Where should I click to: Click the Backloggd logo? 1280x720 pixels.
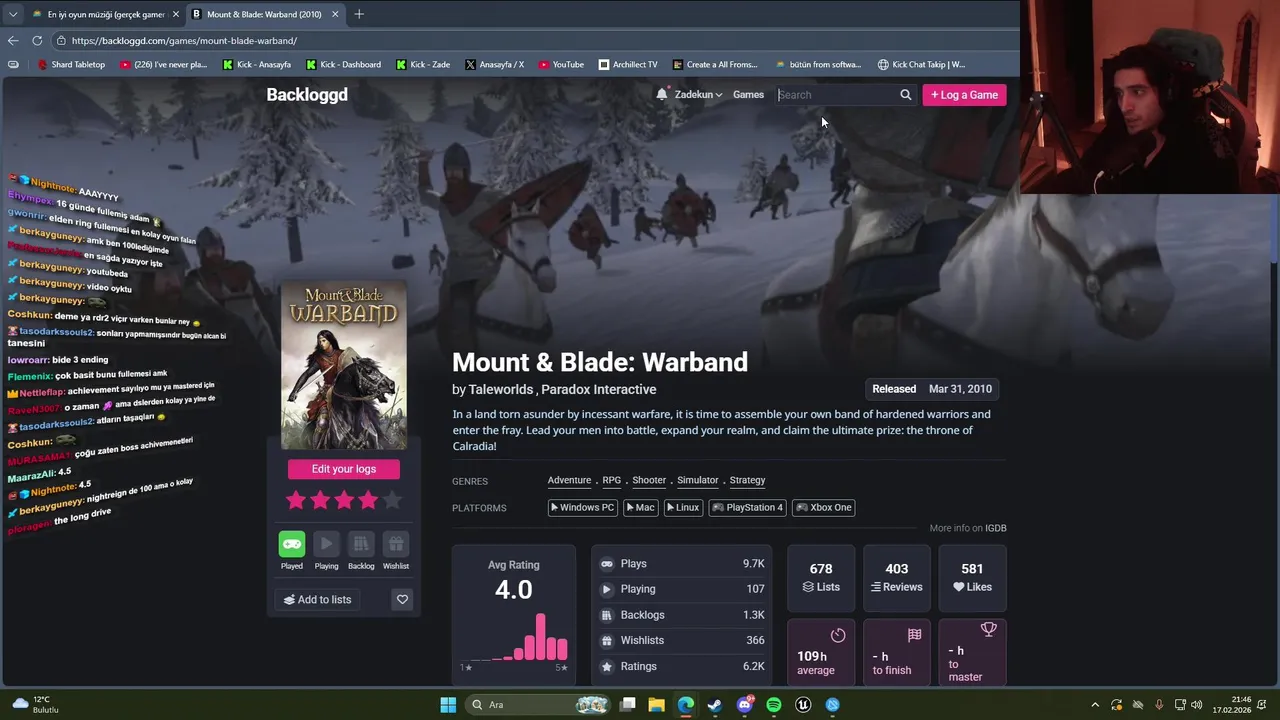pos(307,95)
